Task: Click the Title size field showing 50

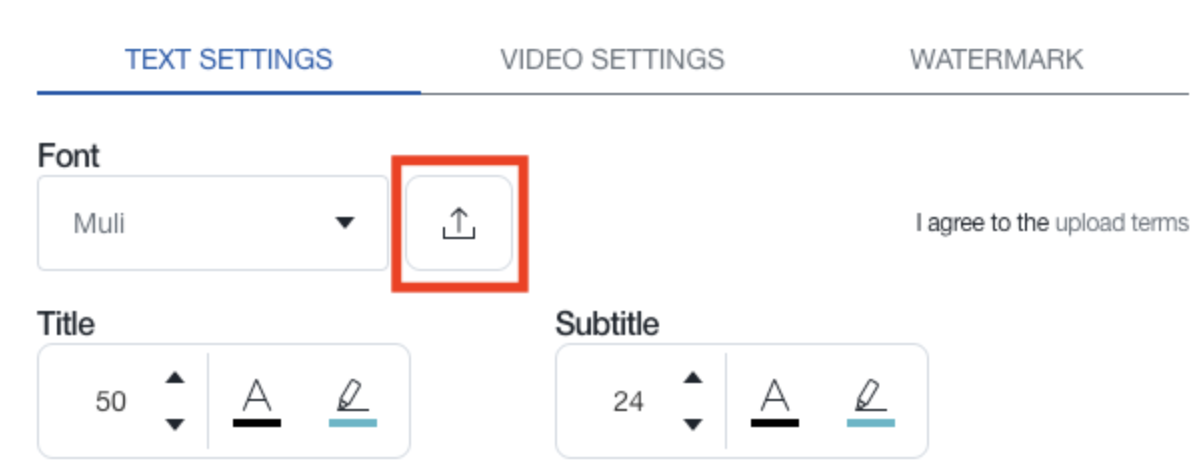Action: tap(111, 402)
